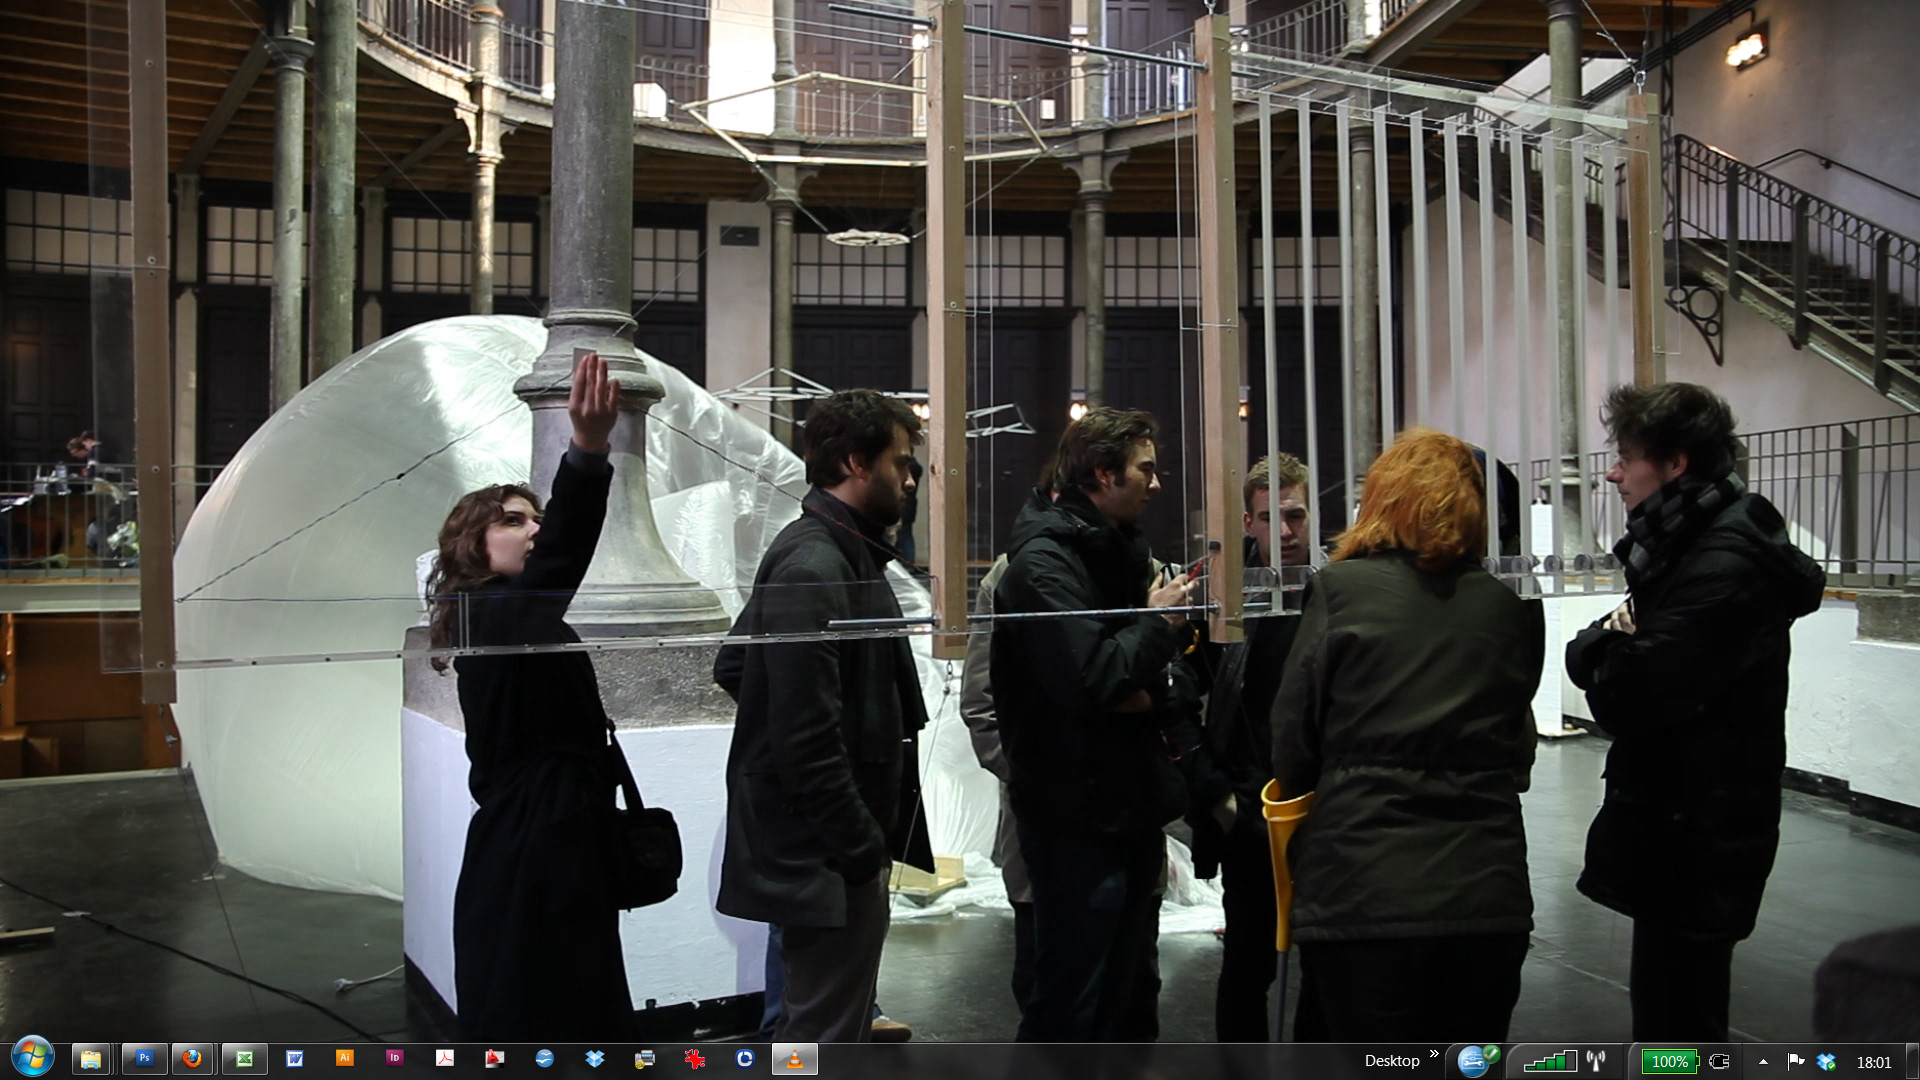The width and height of the screenshot is (1920, 1080).
Task: Launch Adobe InDesign from the taskbar
Action: point(394,1059)
